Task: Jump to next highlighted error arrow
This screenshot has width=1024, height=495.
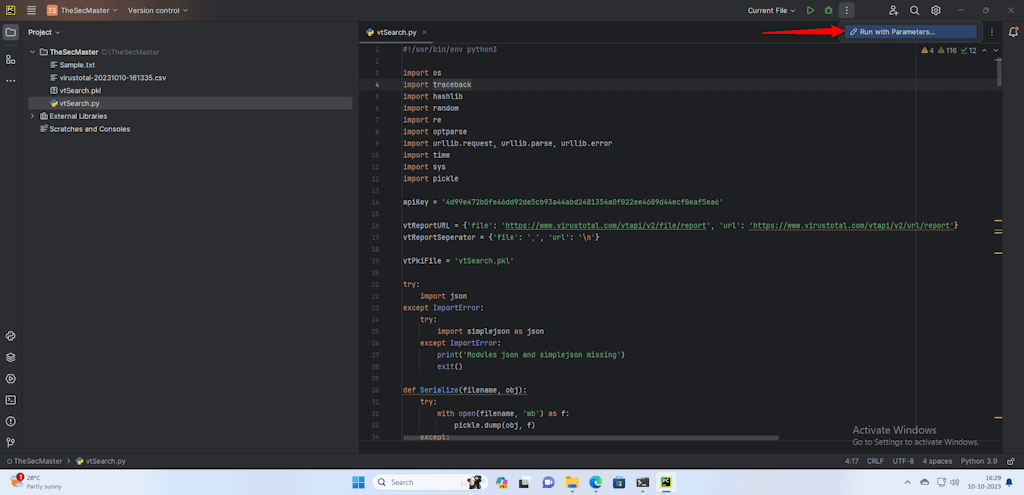Action: [x=995, y=50]
